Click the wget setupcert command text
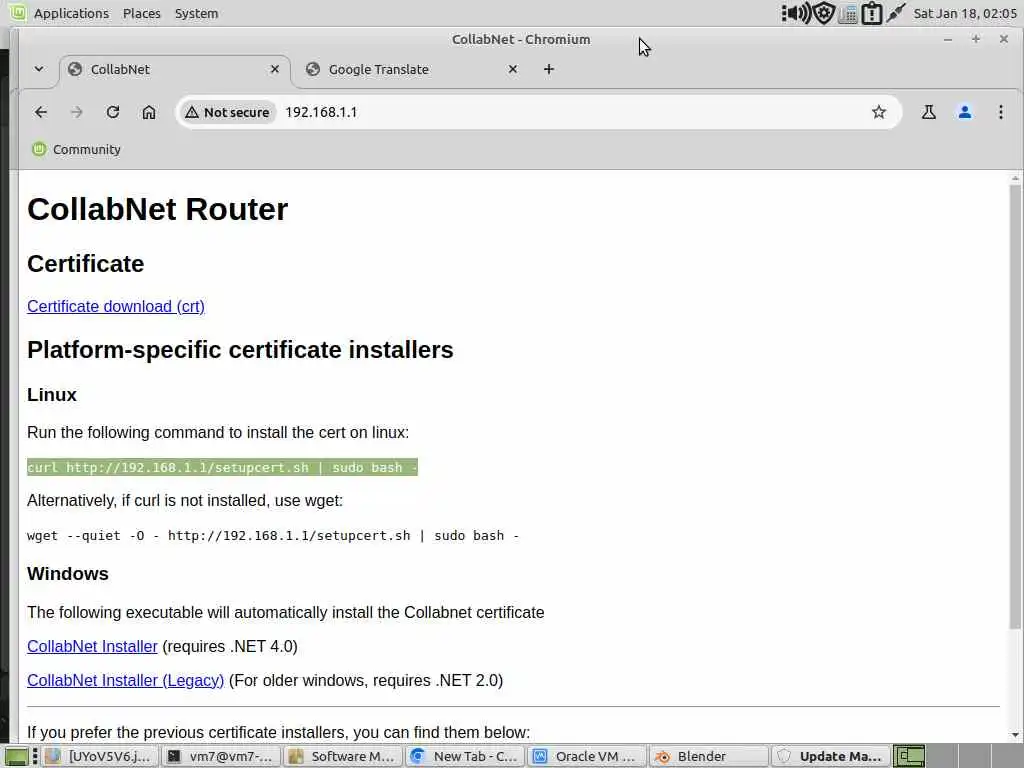 273,536
